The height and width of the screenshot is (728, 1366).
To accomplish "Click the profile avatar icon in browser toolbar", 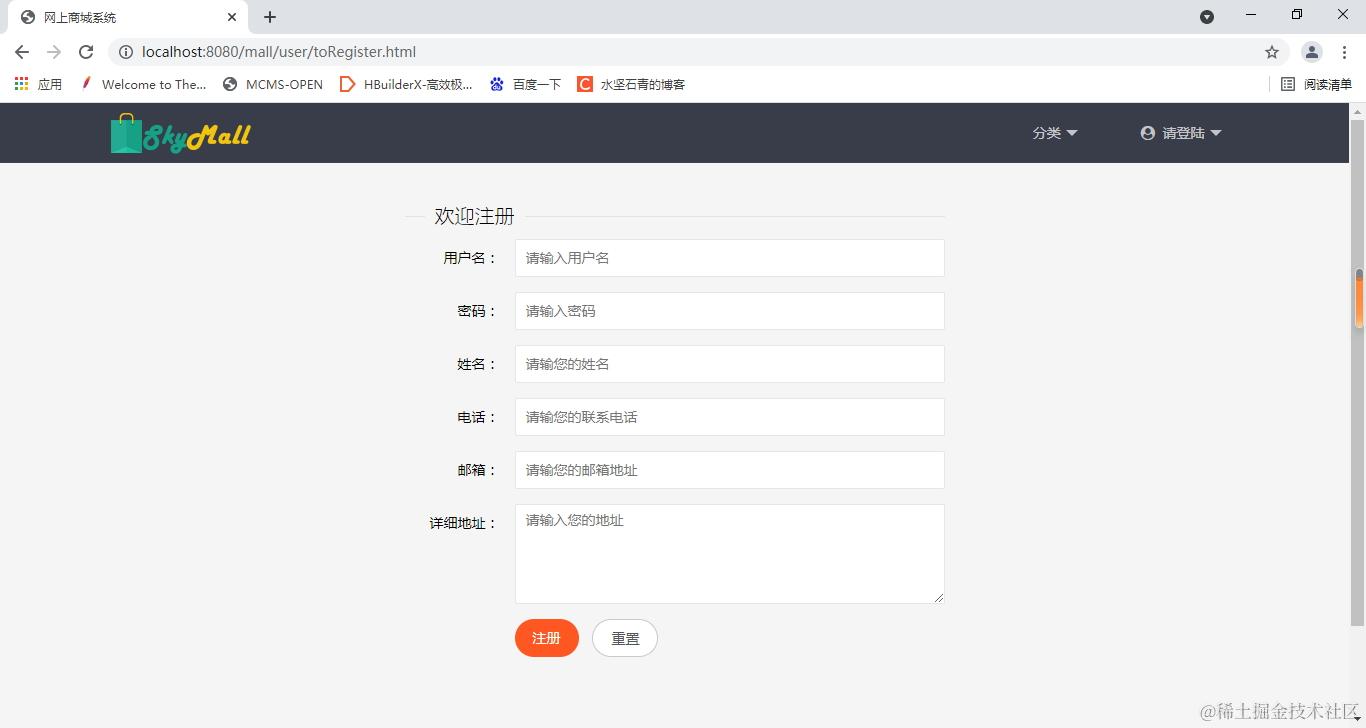I will tap(1311, 52).
